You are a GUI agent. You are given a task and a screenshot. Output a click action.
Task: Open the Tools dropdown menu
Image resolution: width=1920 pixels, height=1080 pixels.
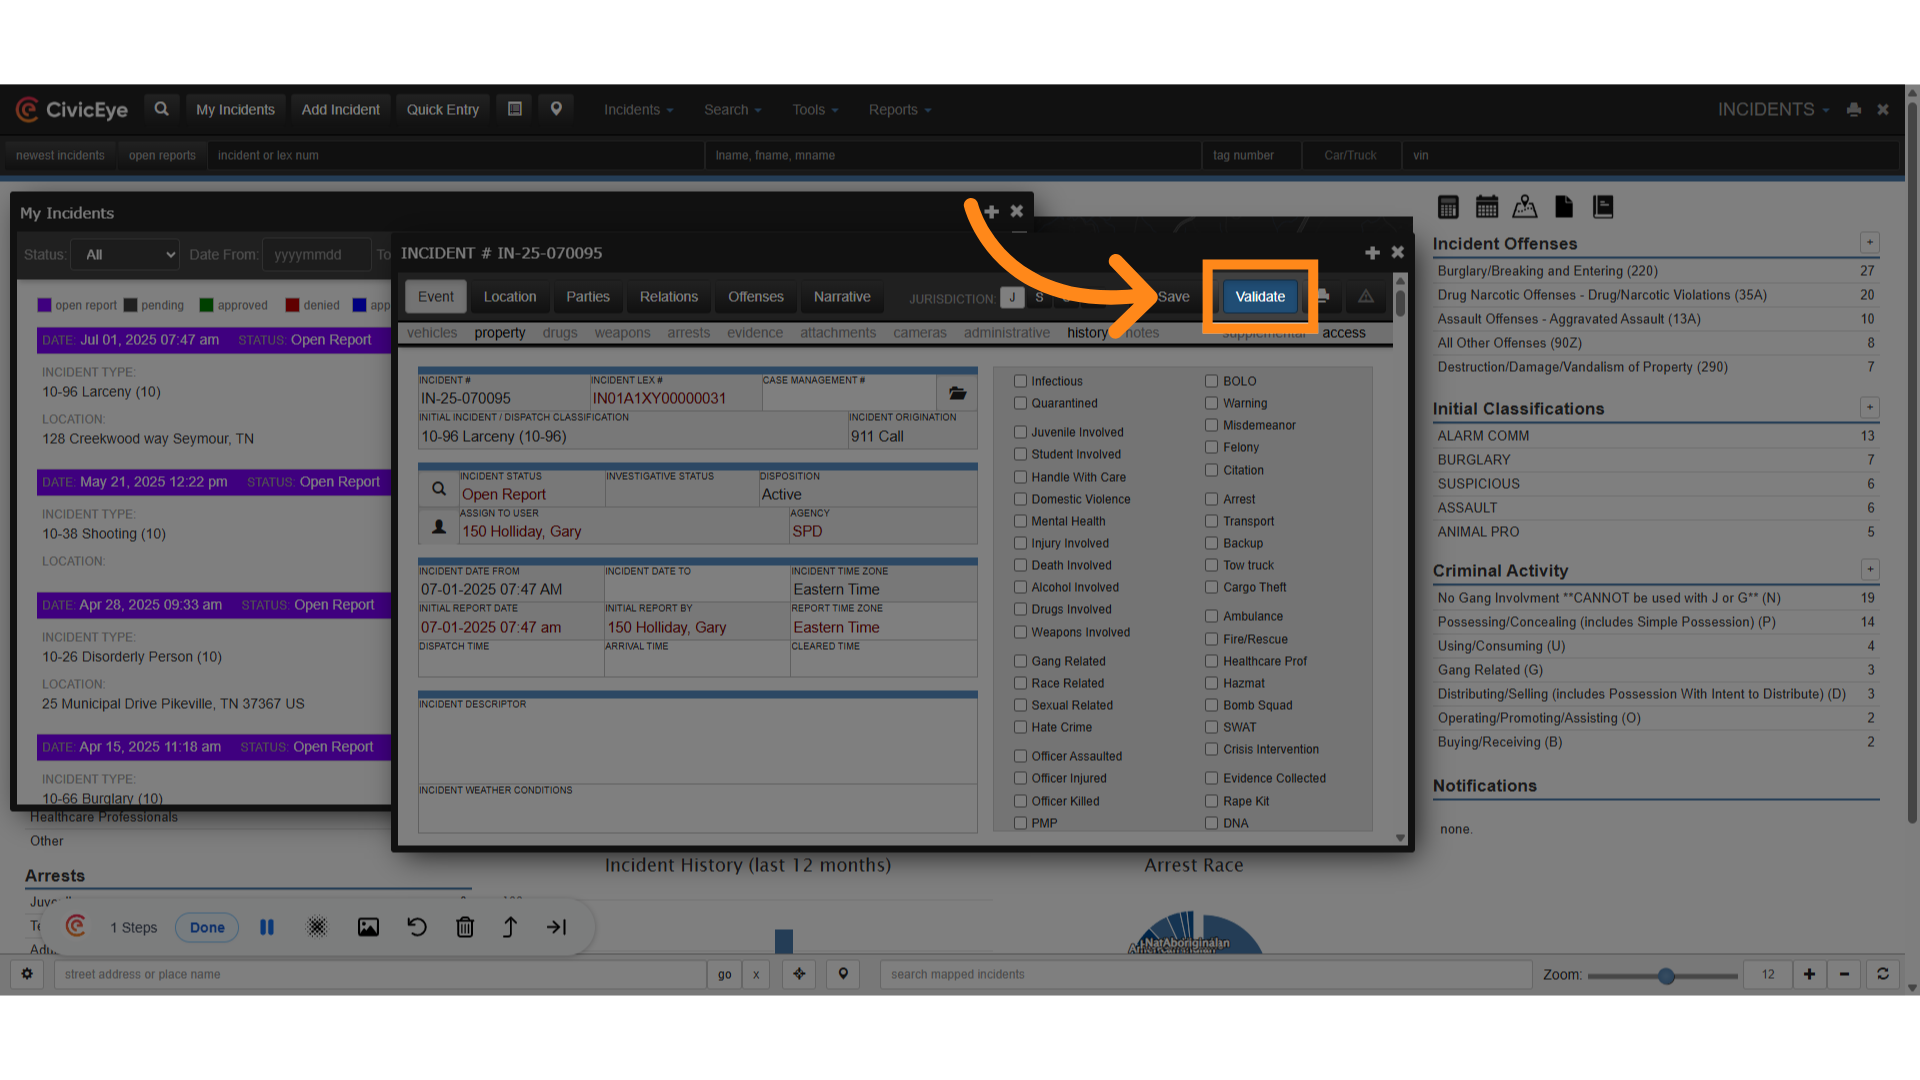coord(815,110)
